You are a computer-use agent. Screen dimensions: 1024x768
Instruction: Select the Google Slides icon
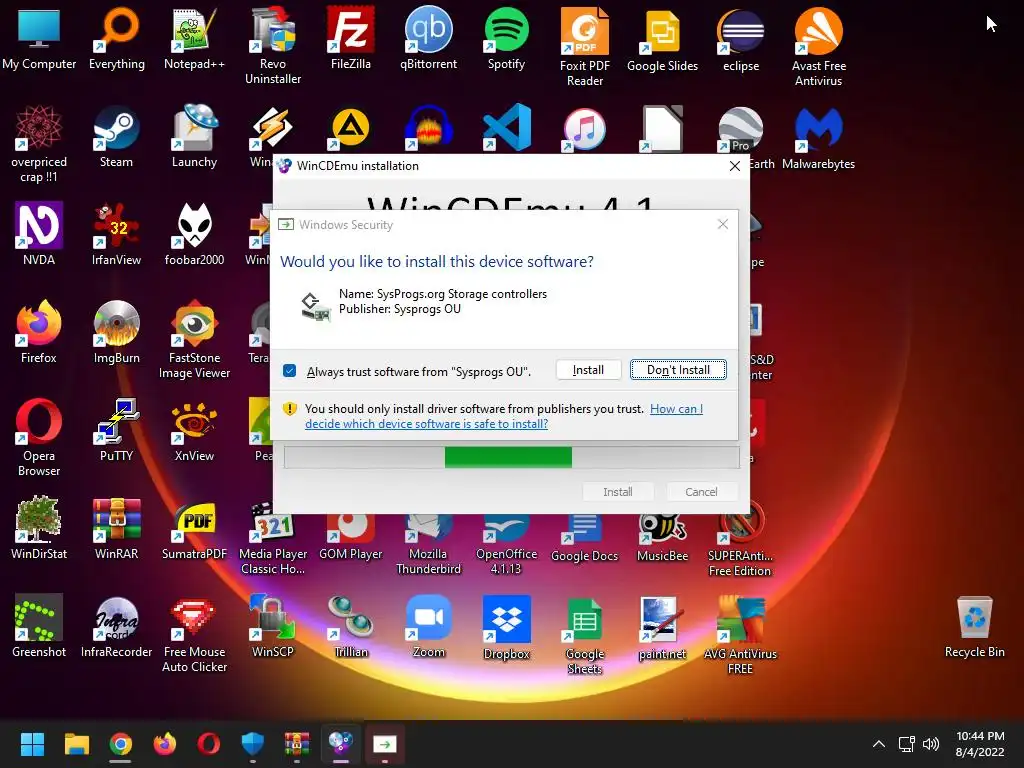tap(662, 40)
